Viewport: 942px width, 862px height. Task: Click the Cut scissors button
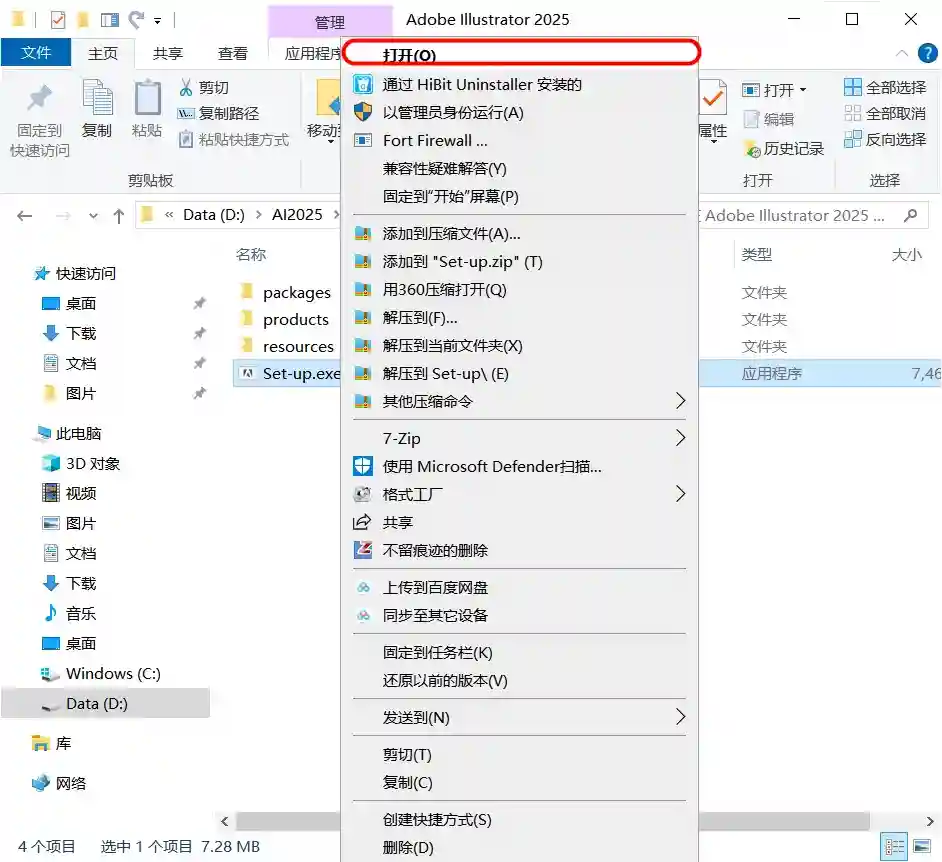point(204,88)
